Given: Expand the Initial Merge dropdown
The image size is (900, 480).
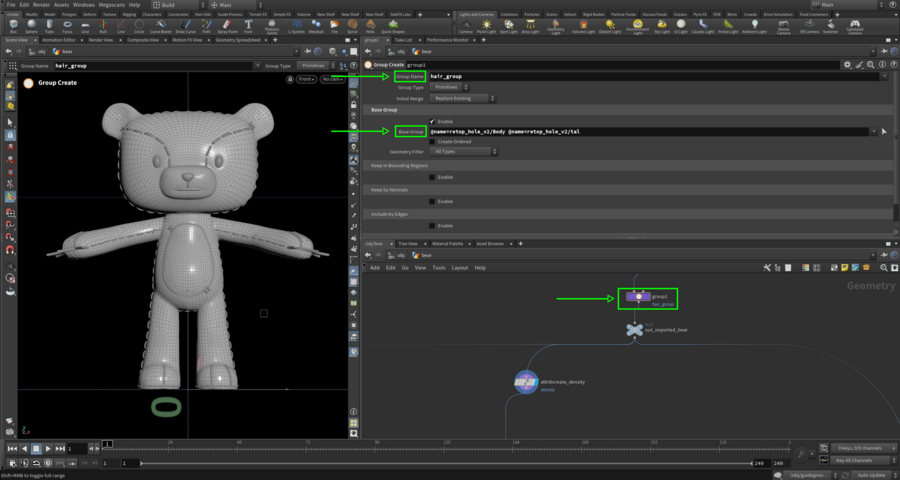Looking at the screenshot, I should point(463,98).
